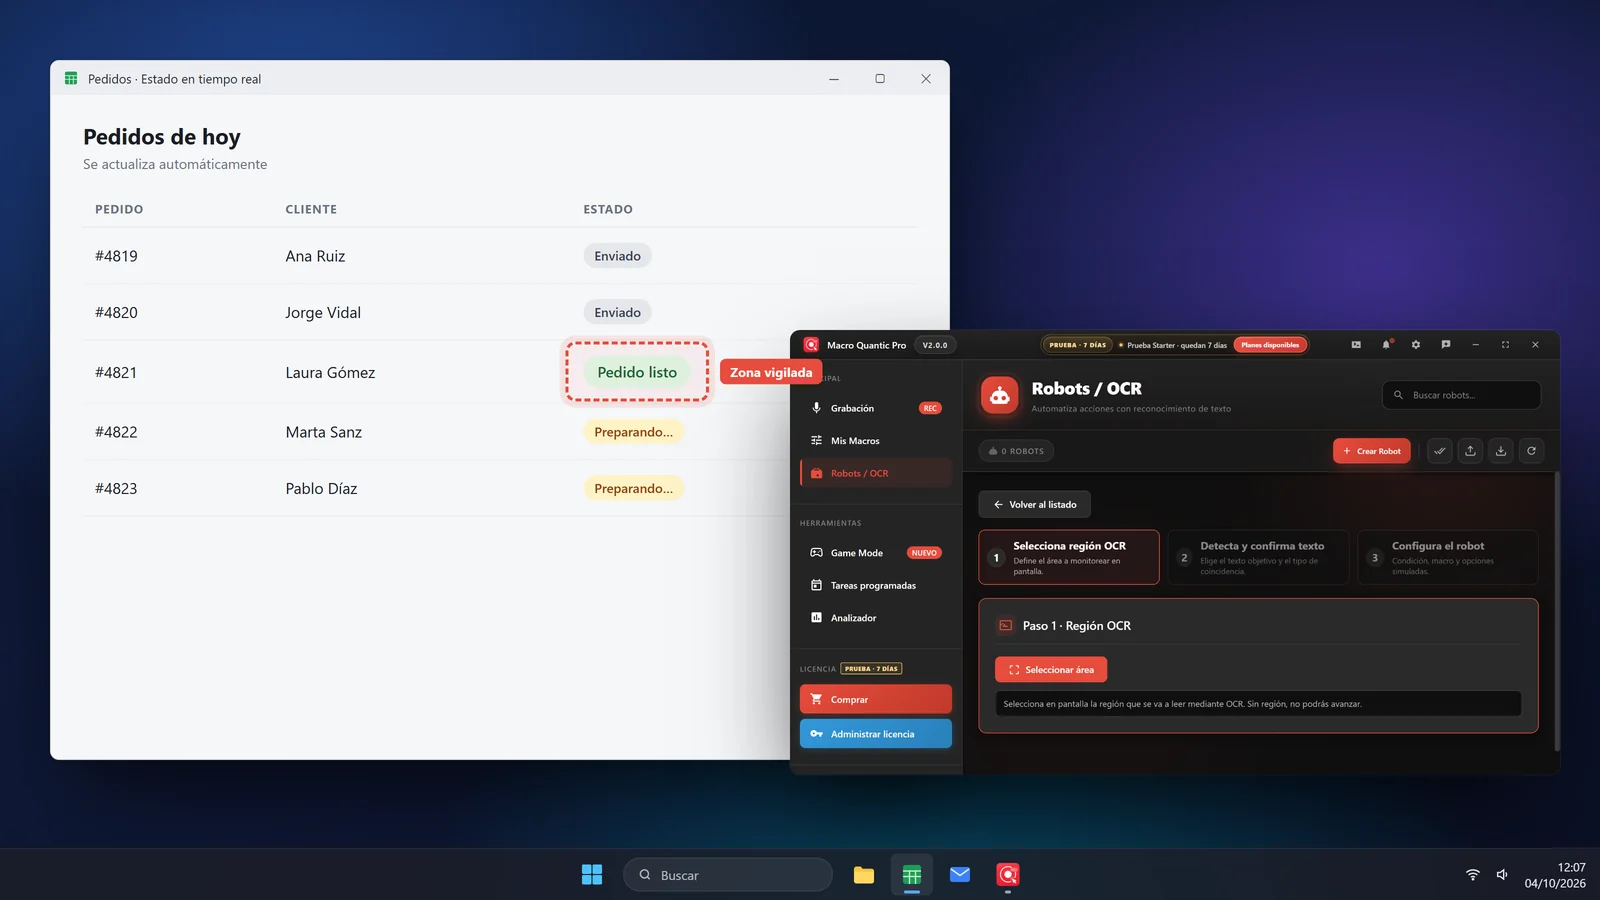Click the Preparando status for Marta Sanz
The width and height of the screenshot is (1600, 900).
pyautogui.click(x=634, y=432)
